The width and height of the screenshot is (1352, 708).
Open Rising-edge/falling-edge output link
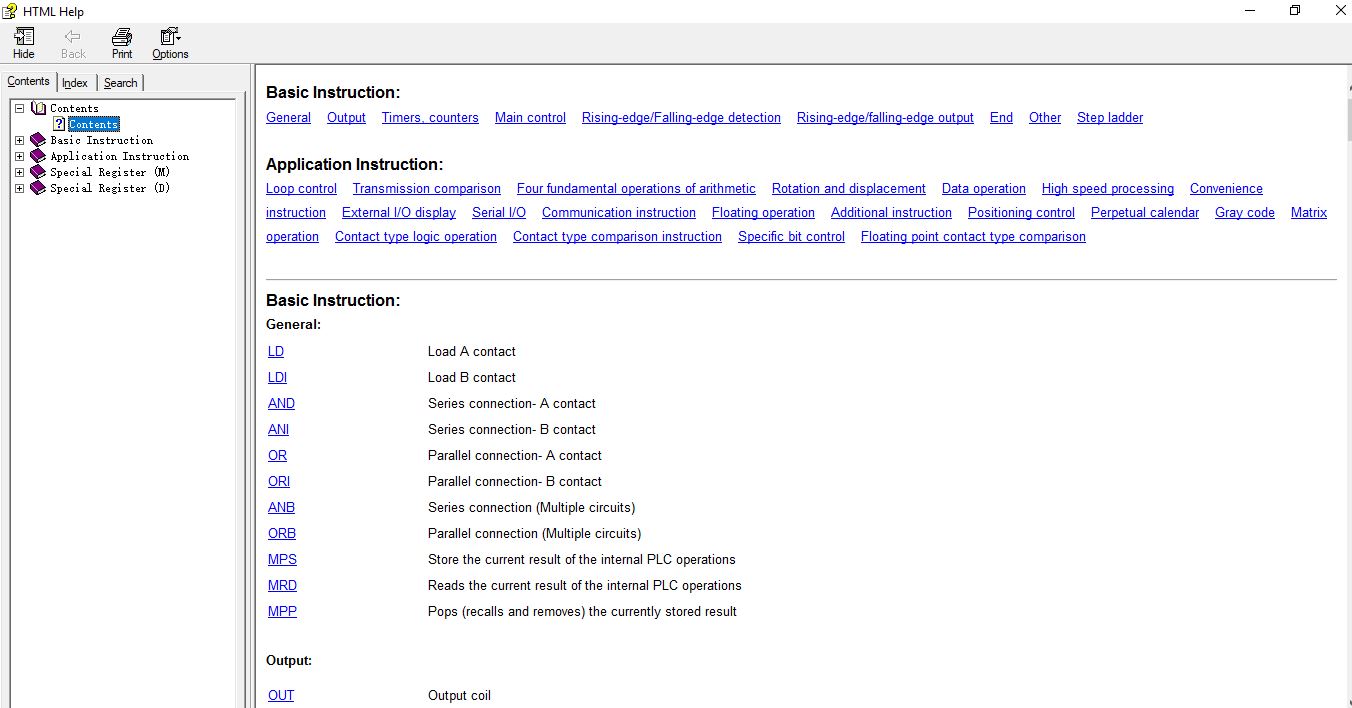pyautogui.click(x=885, y=117)
